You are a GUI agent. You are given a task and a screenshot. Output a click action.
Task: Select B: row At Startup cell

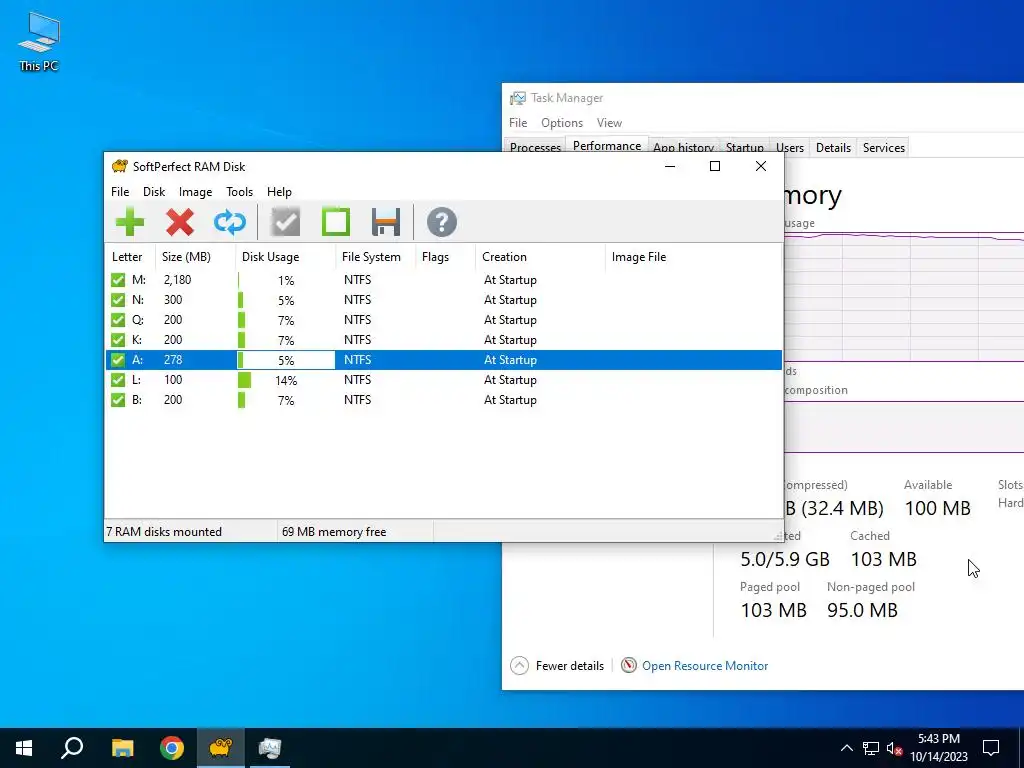click(x=510, y=400)
